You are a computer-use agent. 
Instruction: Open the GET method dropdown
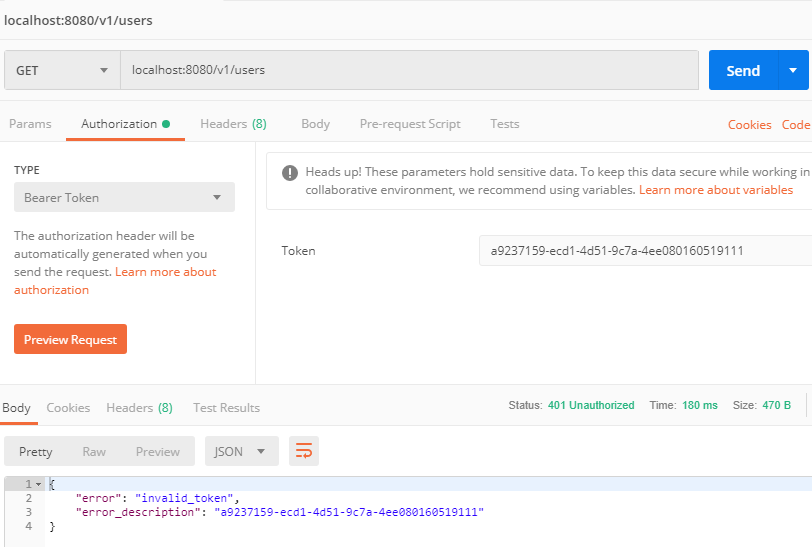tap(62, 70)
